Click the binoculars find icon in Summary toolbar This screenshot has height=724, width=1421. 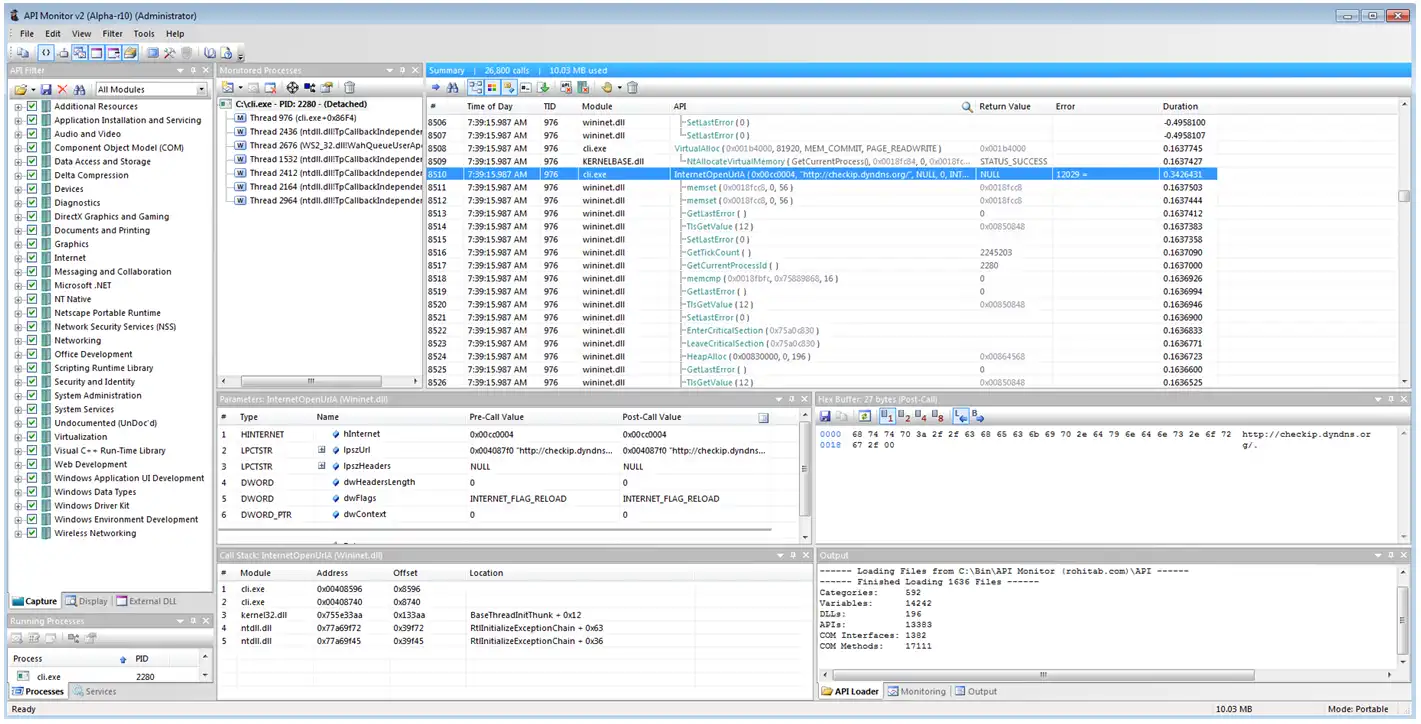coord(452,88)
